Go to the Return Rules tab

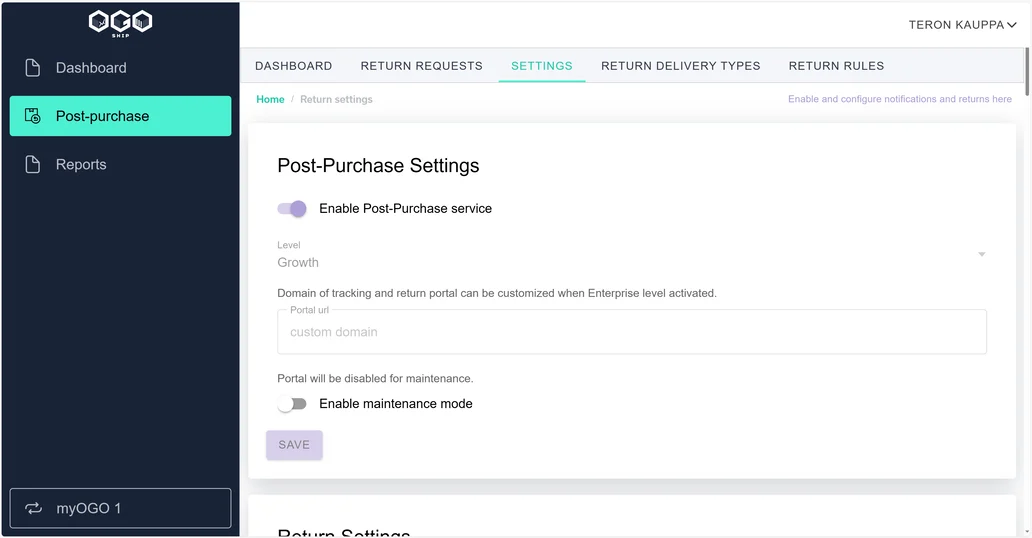click(x=837, y=66)
